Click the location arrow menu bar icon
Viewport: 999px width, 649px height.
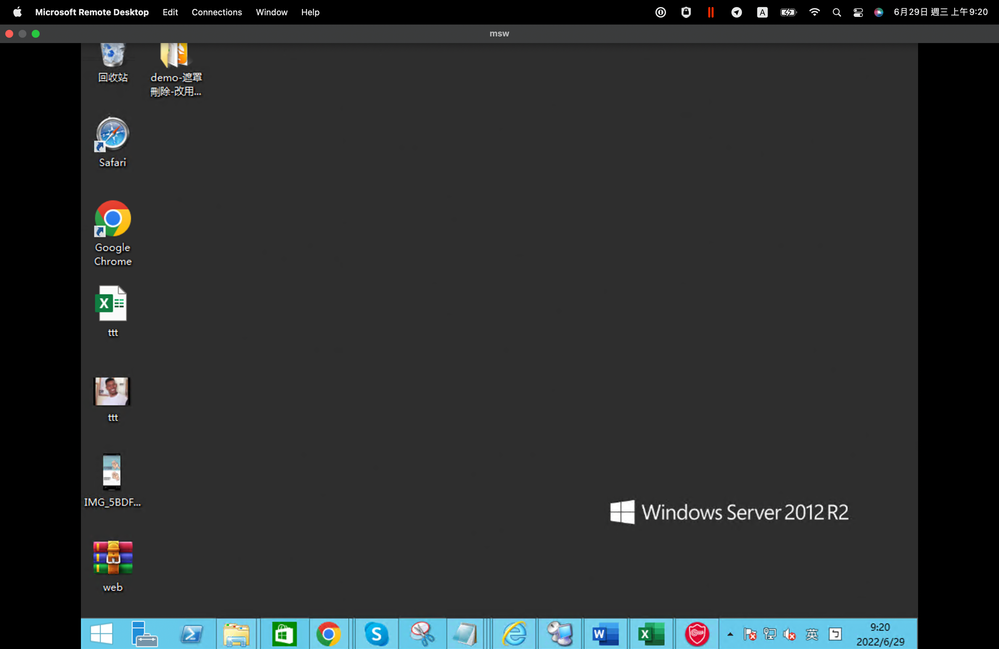737,12
